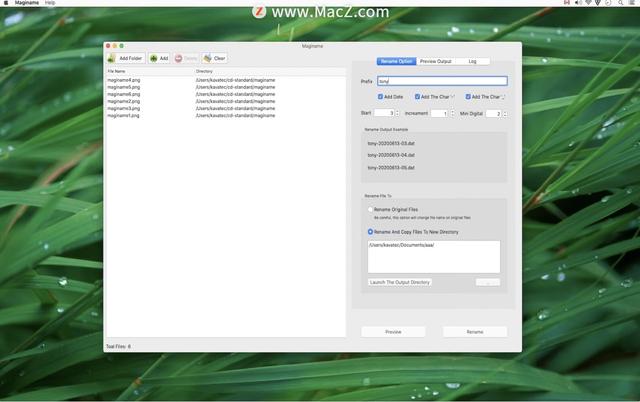The height and width of the screenshot is (402, 640).
Task: Click example output tony-20200613-04.dat
Action: [391, 155]
